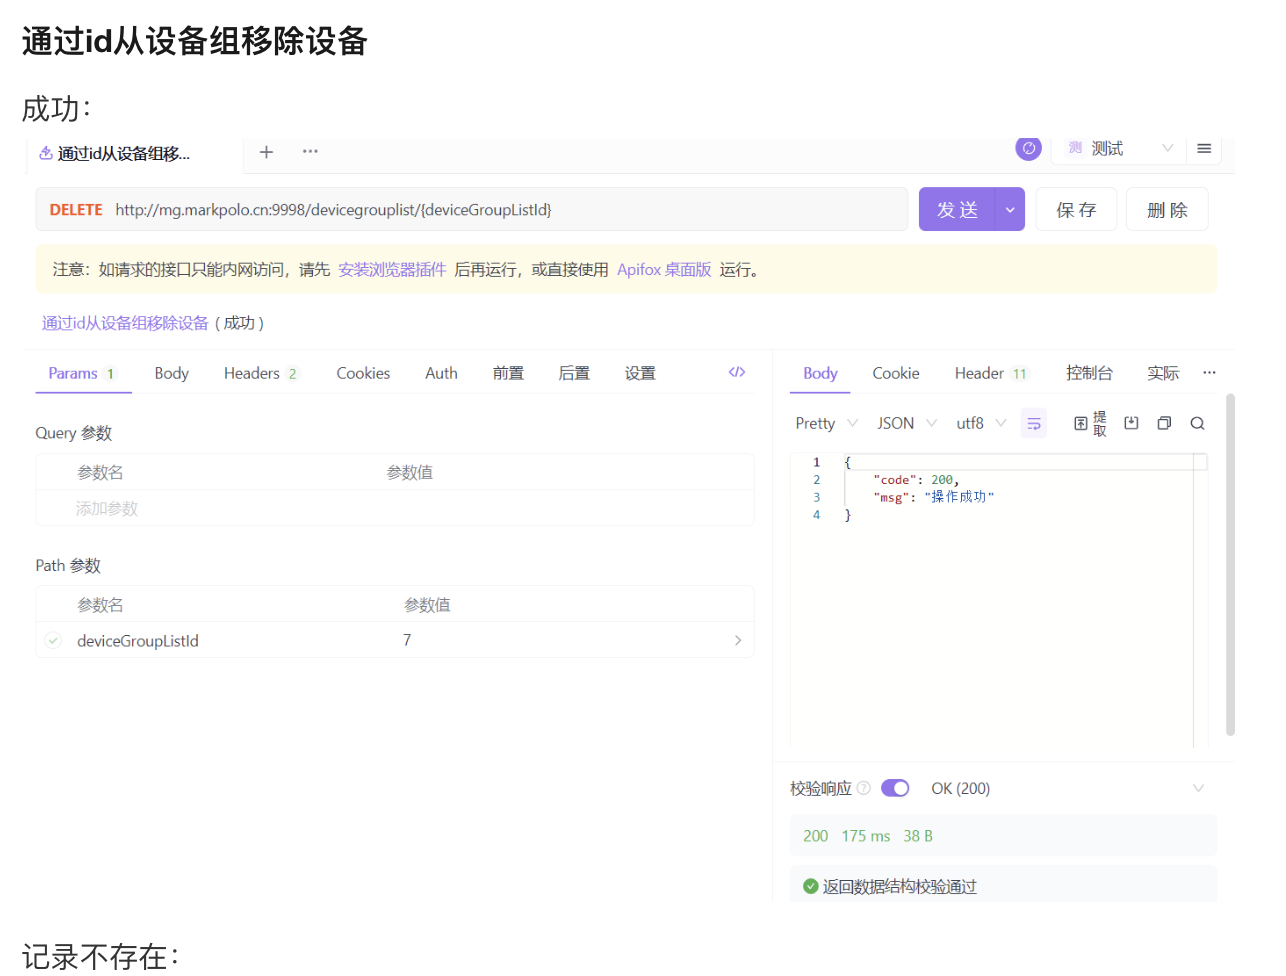Click the purple circular icon beside 测试
1286x976 pixels.
point(1028,148)
